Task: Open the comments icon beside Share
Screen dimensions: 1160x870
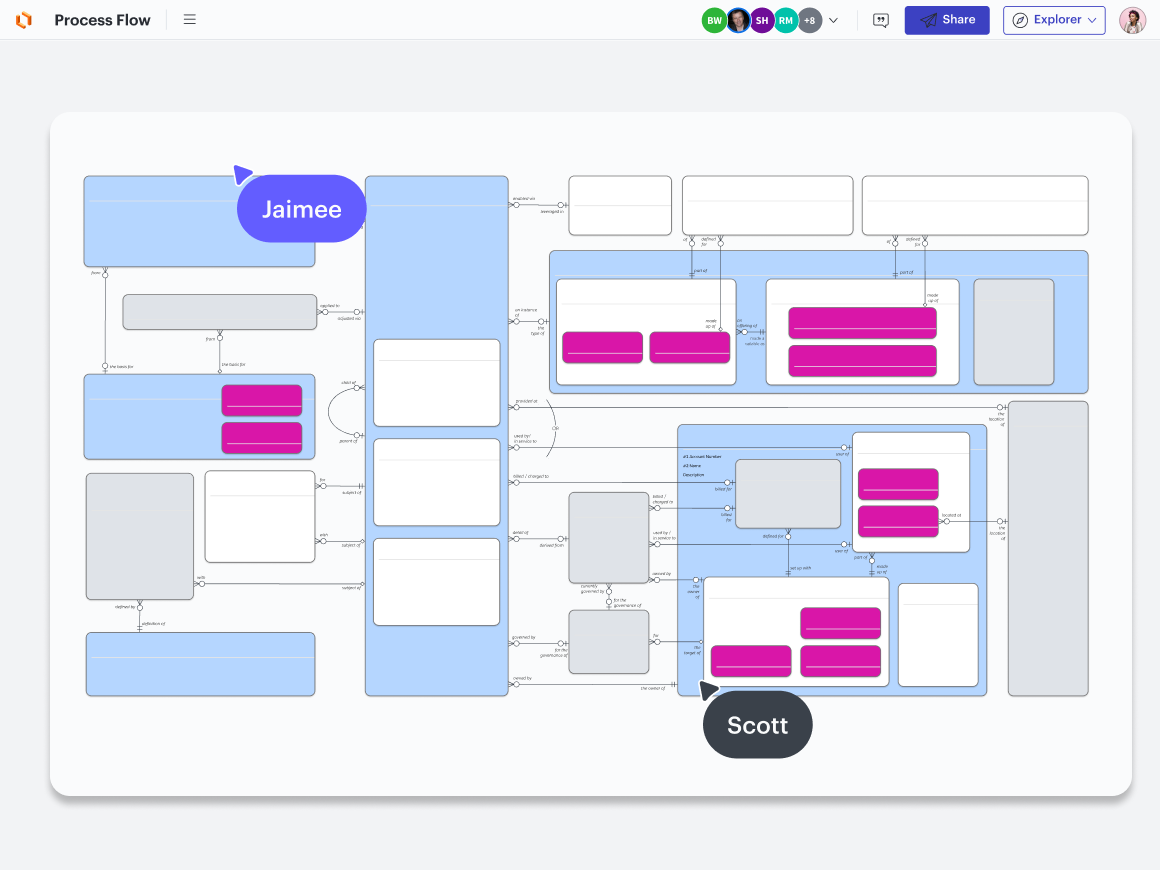Action: click(x=881, y=20)
